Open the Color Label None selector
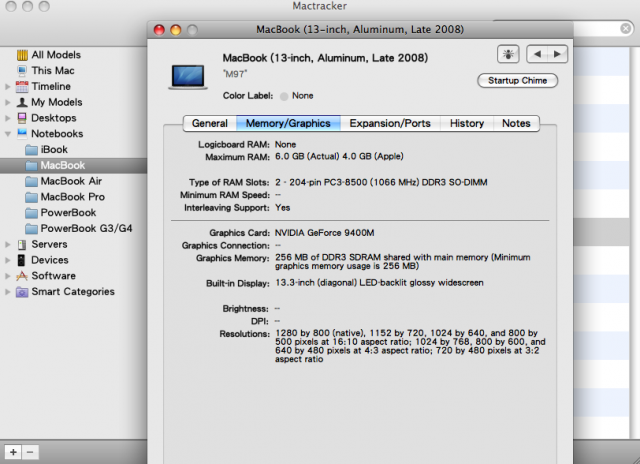This screenshot has width=640, height=464. [x=297, y=96]
